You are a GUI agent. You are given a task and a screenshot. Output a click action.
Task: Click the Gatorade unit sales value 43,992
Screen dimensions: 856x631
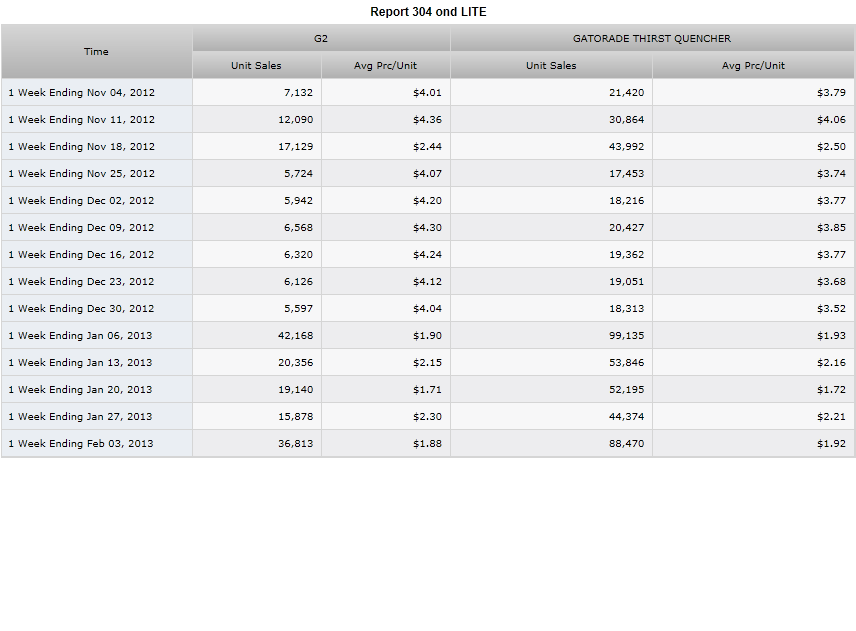[x=626, y=146]
